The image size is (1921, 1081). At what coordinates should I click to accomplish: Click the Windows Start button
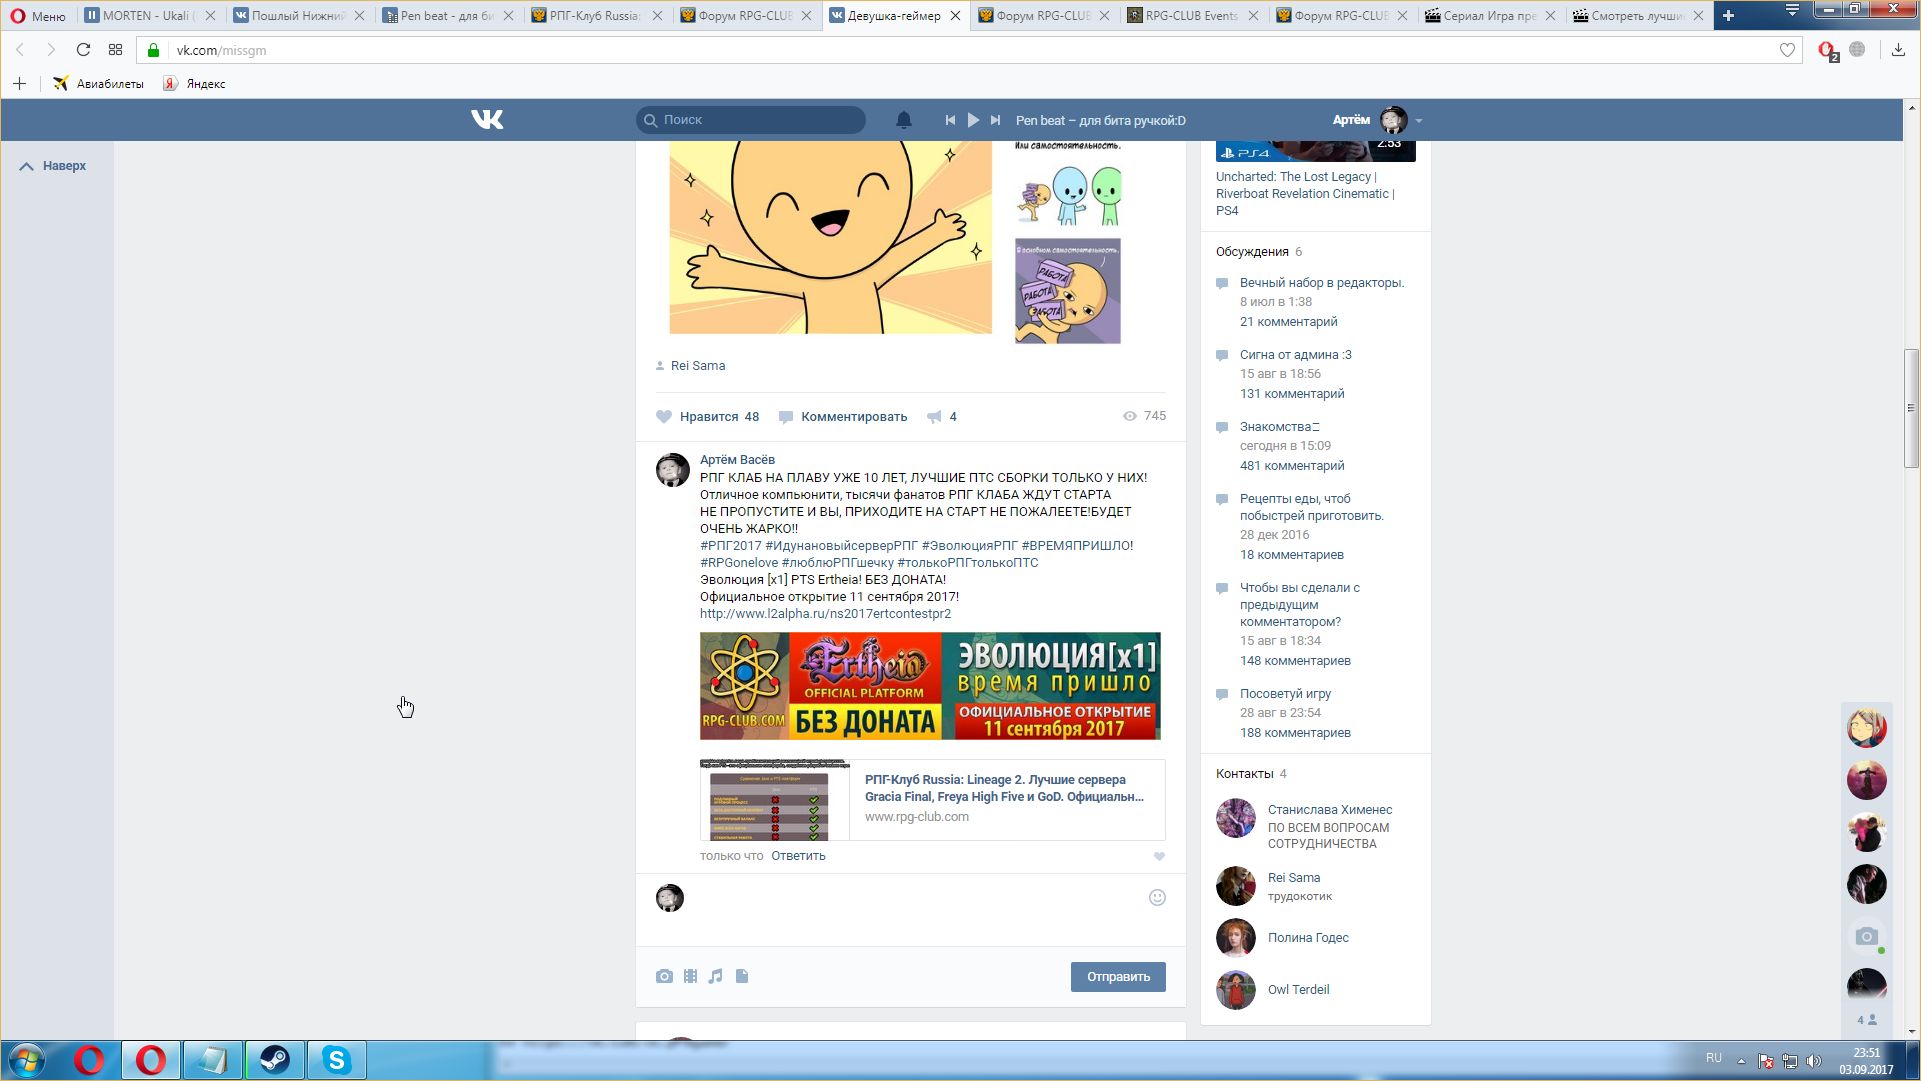[x=27, y=1060]
